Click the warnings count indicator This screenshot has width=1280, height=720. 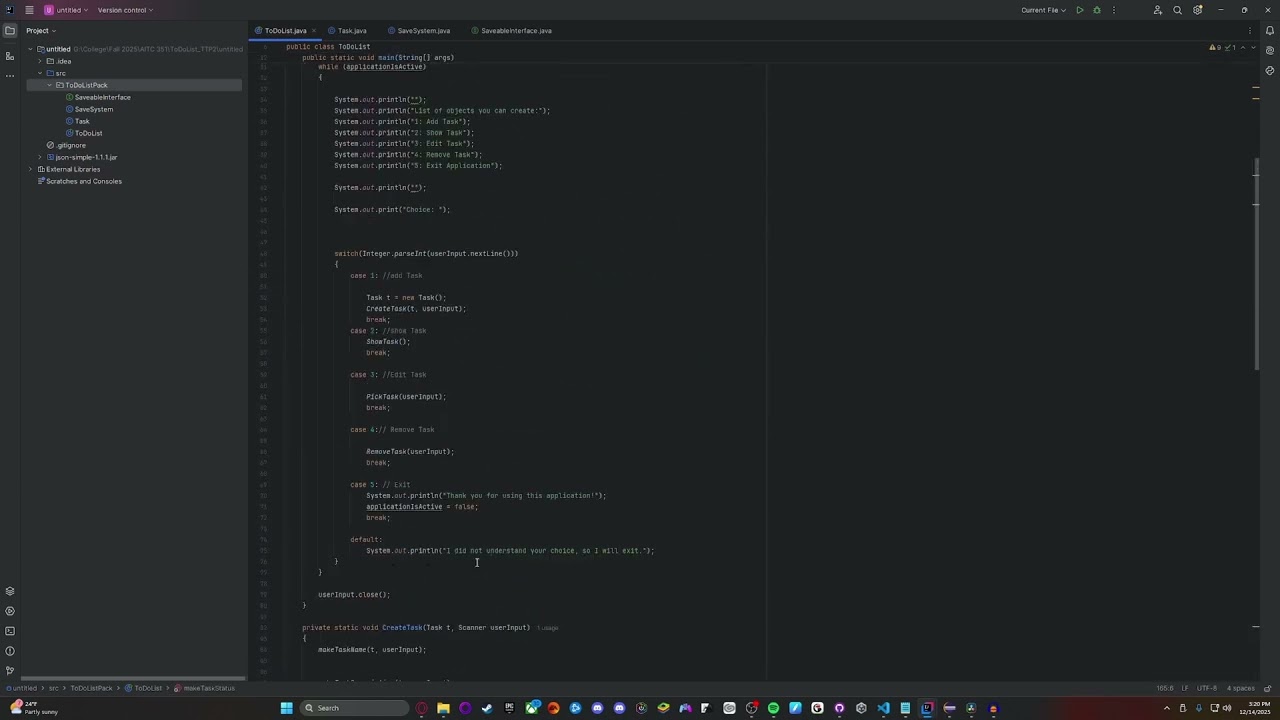(1217, 47)
